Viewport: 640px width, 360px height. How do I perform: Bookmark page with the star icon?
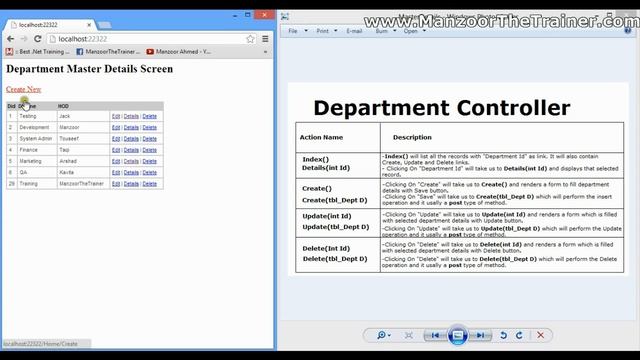(x=250, y=39)
